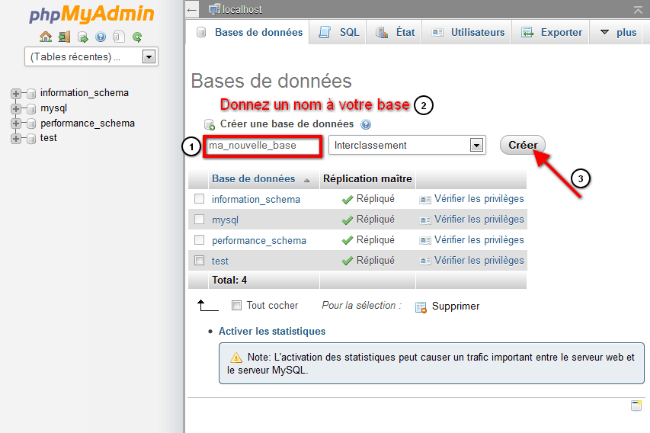This screenshot has width=650, height=433.
Task: Click database icon beside performance_schema in tree
Action: coord(31,123)
